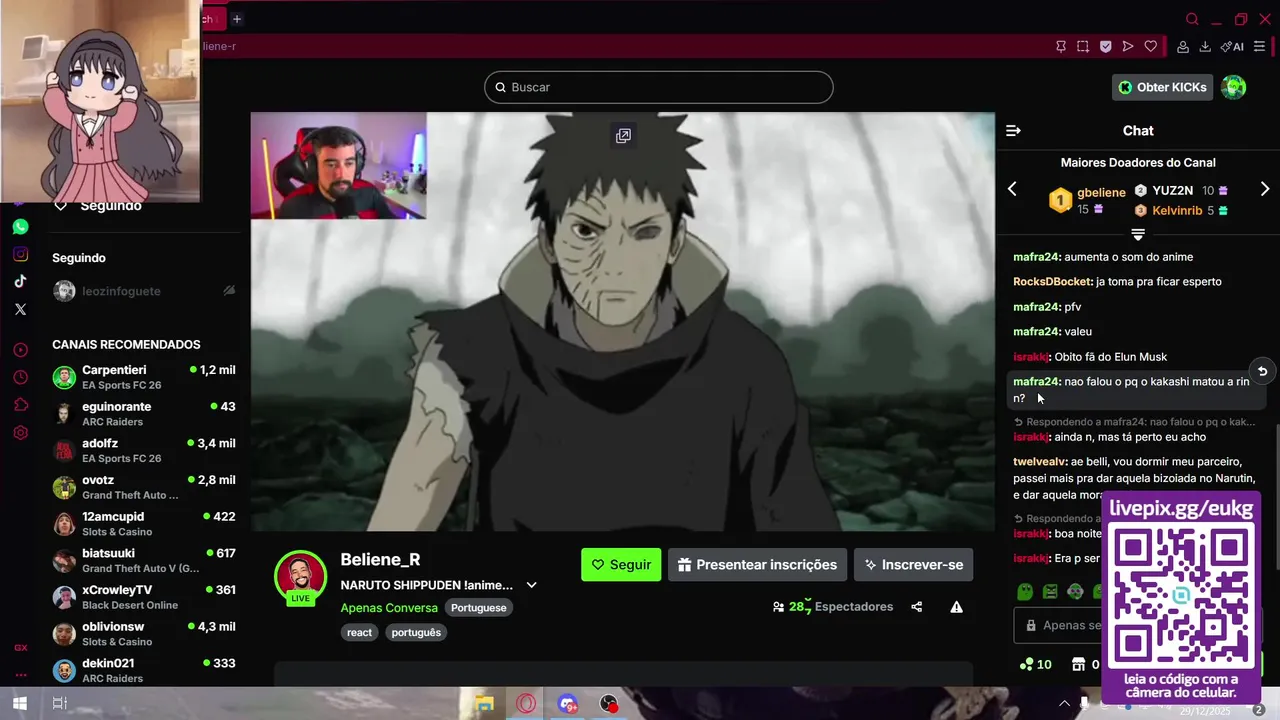Pop out the video player
1280x720 pixels.
(x=623, y=136)
